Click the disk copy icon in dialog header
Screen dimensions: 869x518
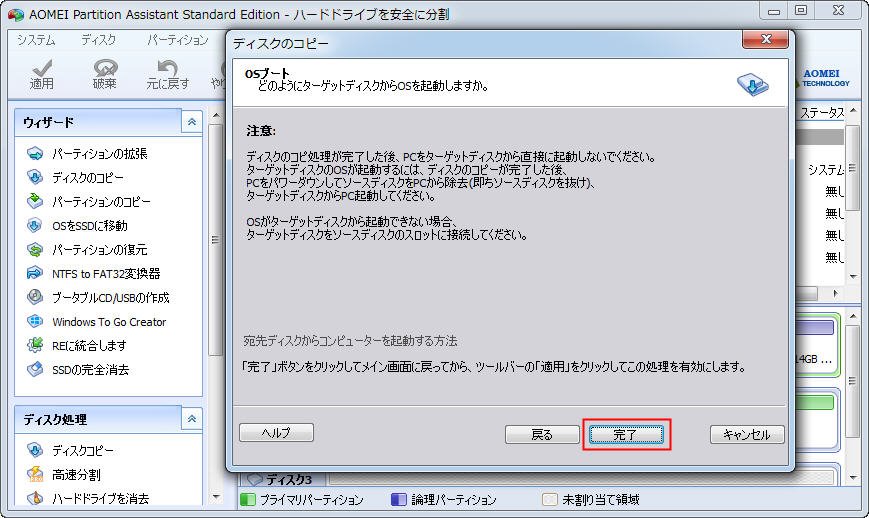click(753, 84)
